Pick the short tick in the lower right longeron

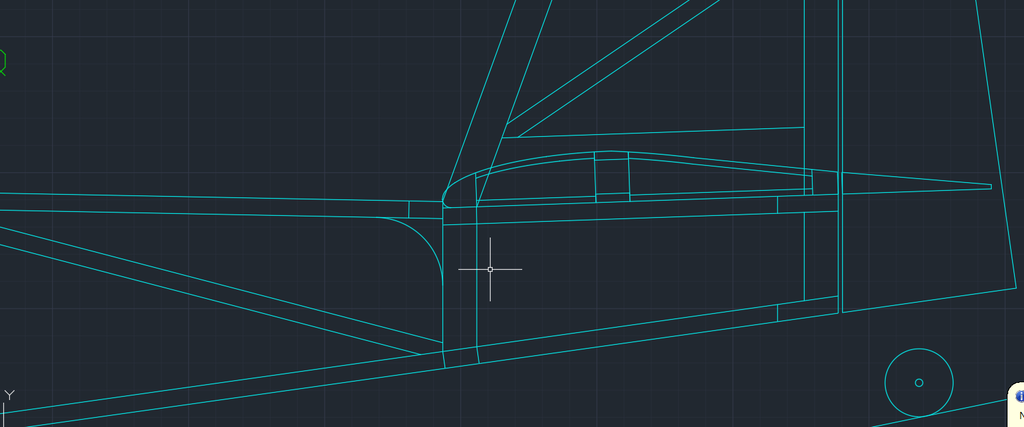click(777, 312)
